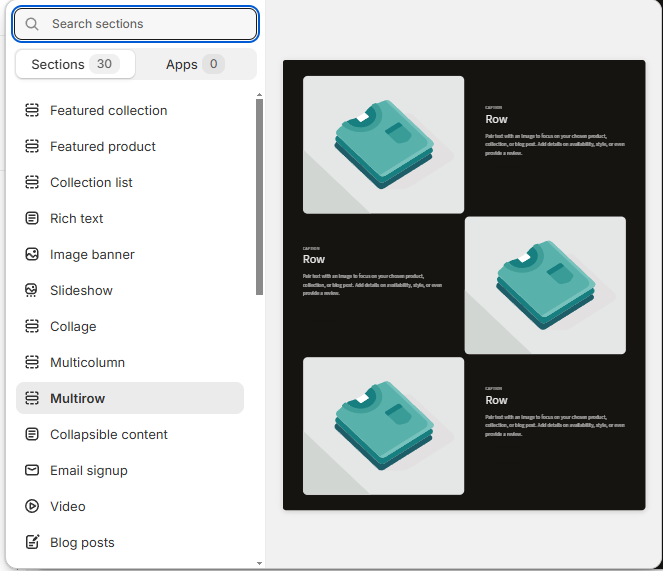Screen dimensions: 663x571
Task: Click the magnifying glass search icon
Action: [x=33, y=24]
